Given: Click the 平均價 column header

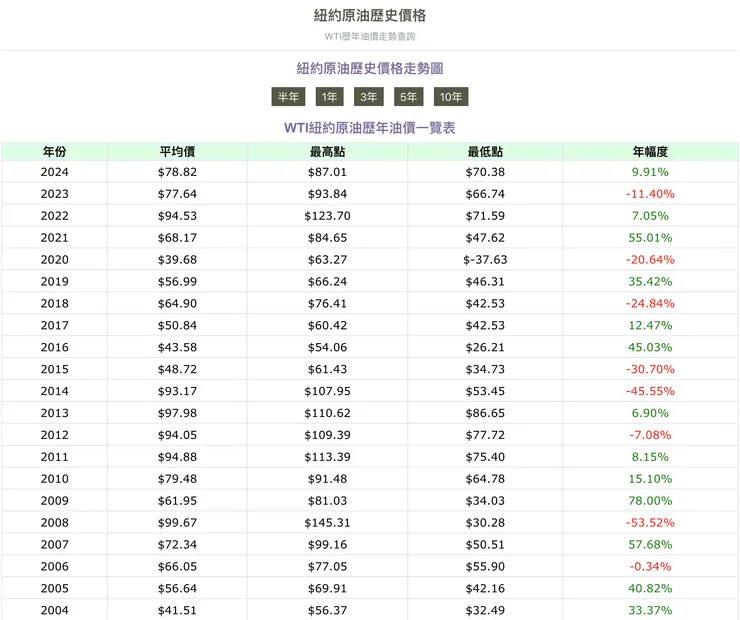Looking at the screenshot, I should pos(177,152).
